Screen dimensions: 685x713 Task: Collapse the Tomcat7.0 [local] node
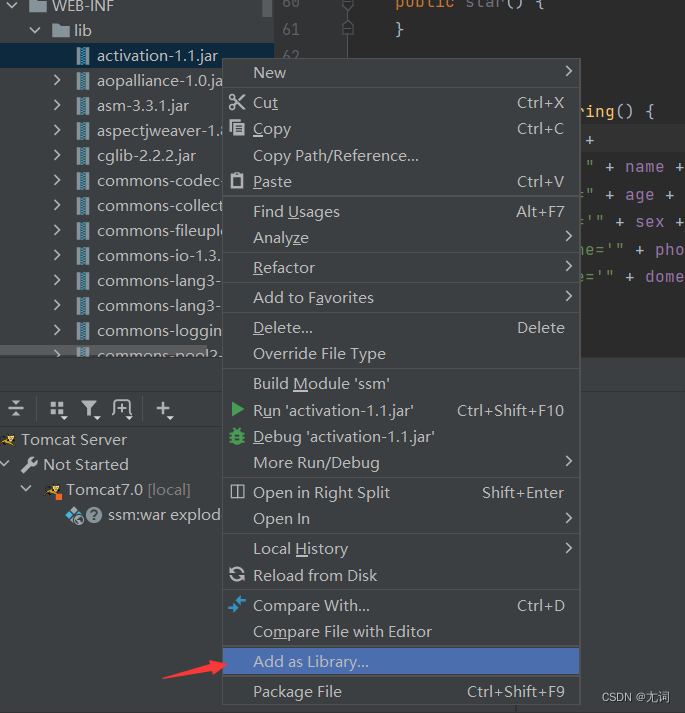(26, 489)
